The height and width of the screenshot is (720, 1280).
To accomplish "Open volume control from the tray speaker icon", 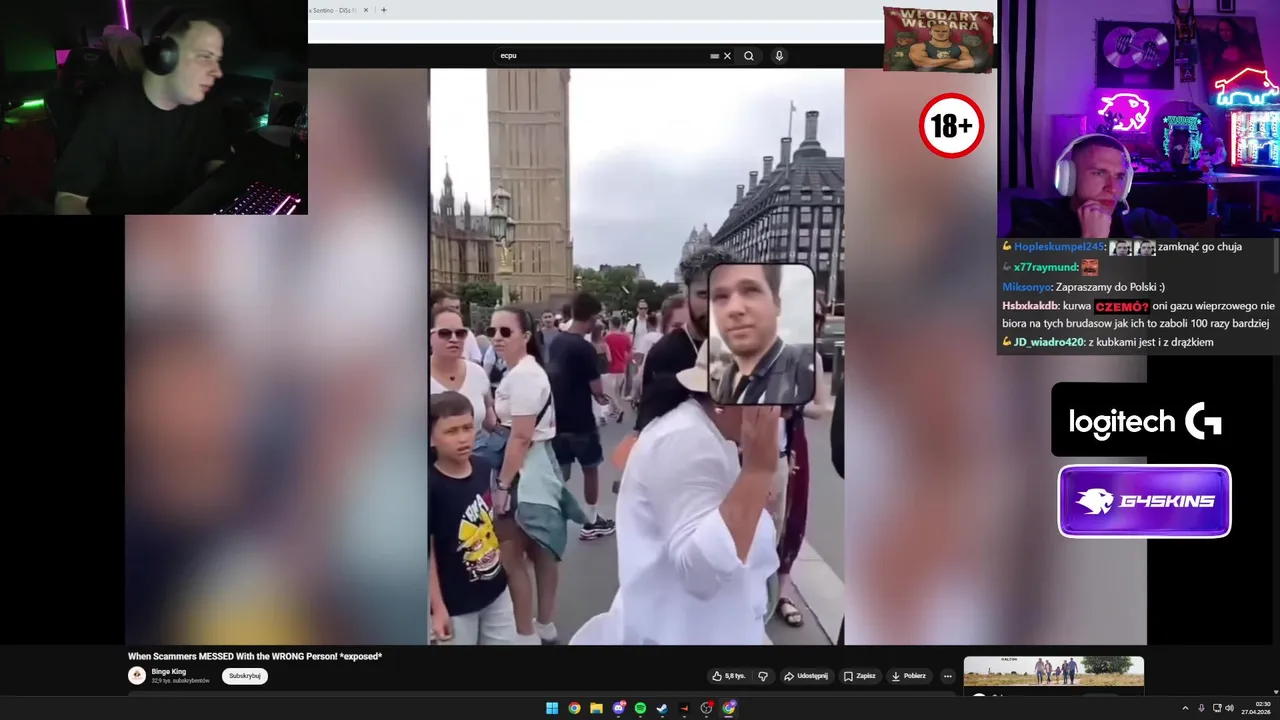I will [x=1229, y=708].
